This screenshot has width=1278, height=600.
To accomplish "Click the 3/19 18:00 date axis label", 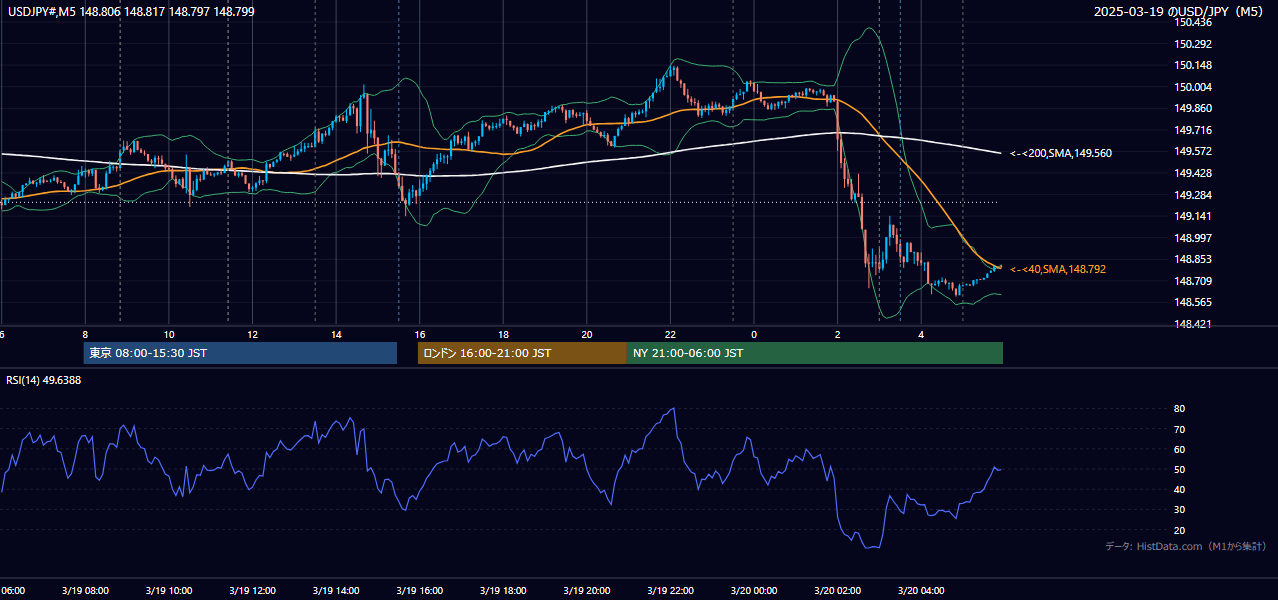I will tap(502, 591).
